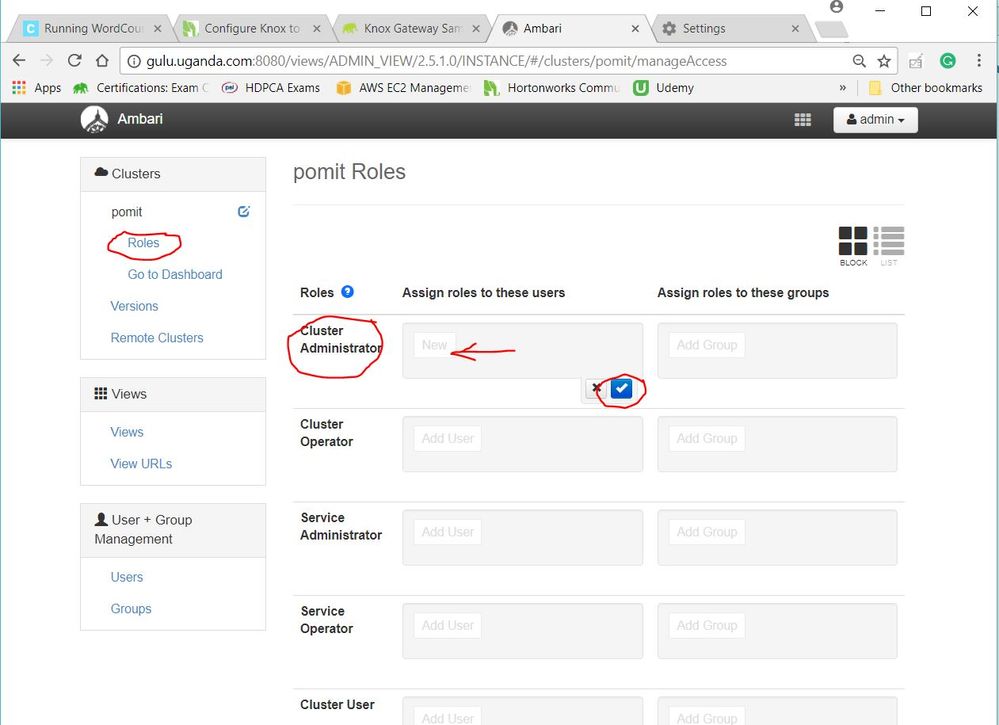The image size is (999, 725).
Task: Open the Roles help question icon
Action: (x=347, y=292)
